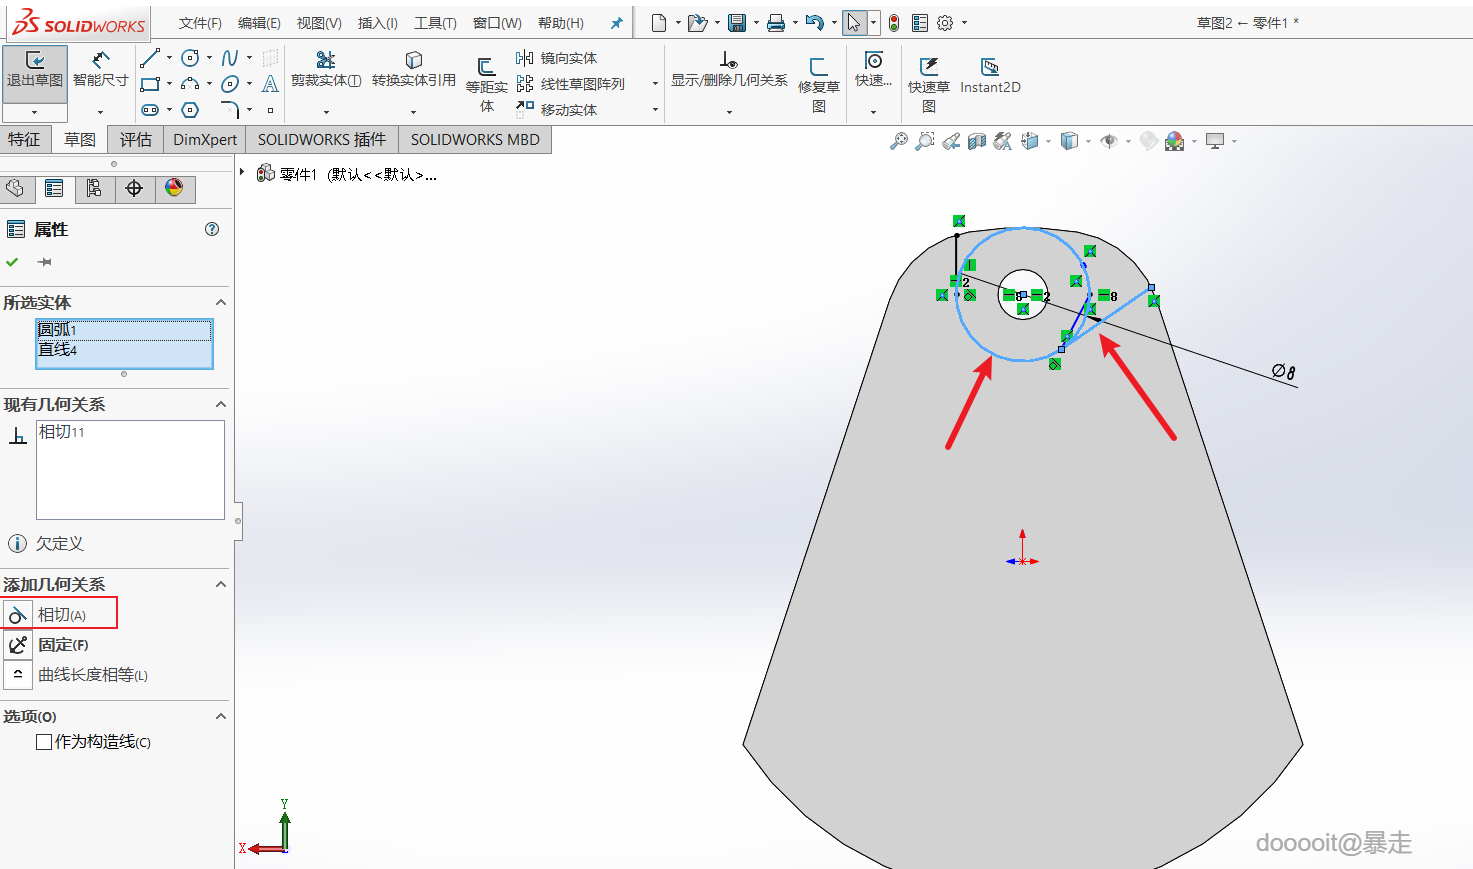Image resolution: width=1473 pixels, height=869 pixels.
Task: Select the Point sketch tool
Action: click(x=270, y=110)
